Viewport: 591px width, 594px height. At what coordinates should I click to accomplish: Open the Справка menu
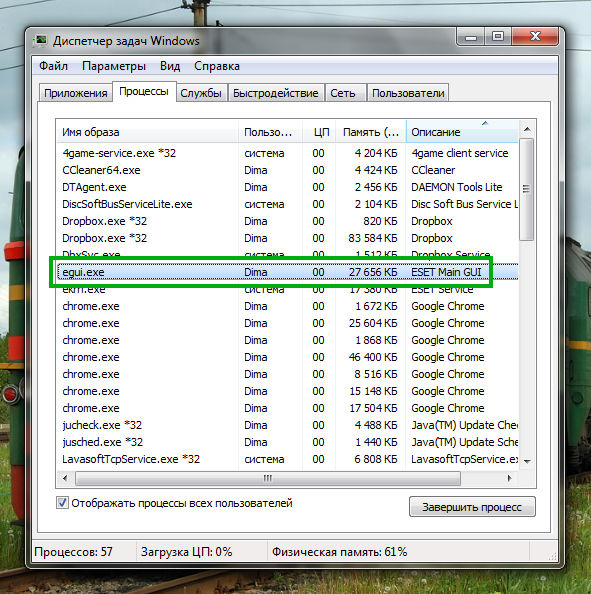pyautogui.click(x=217, y=66)
